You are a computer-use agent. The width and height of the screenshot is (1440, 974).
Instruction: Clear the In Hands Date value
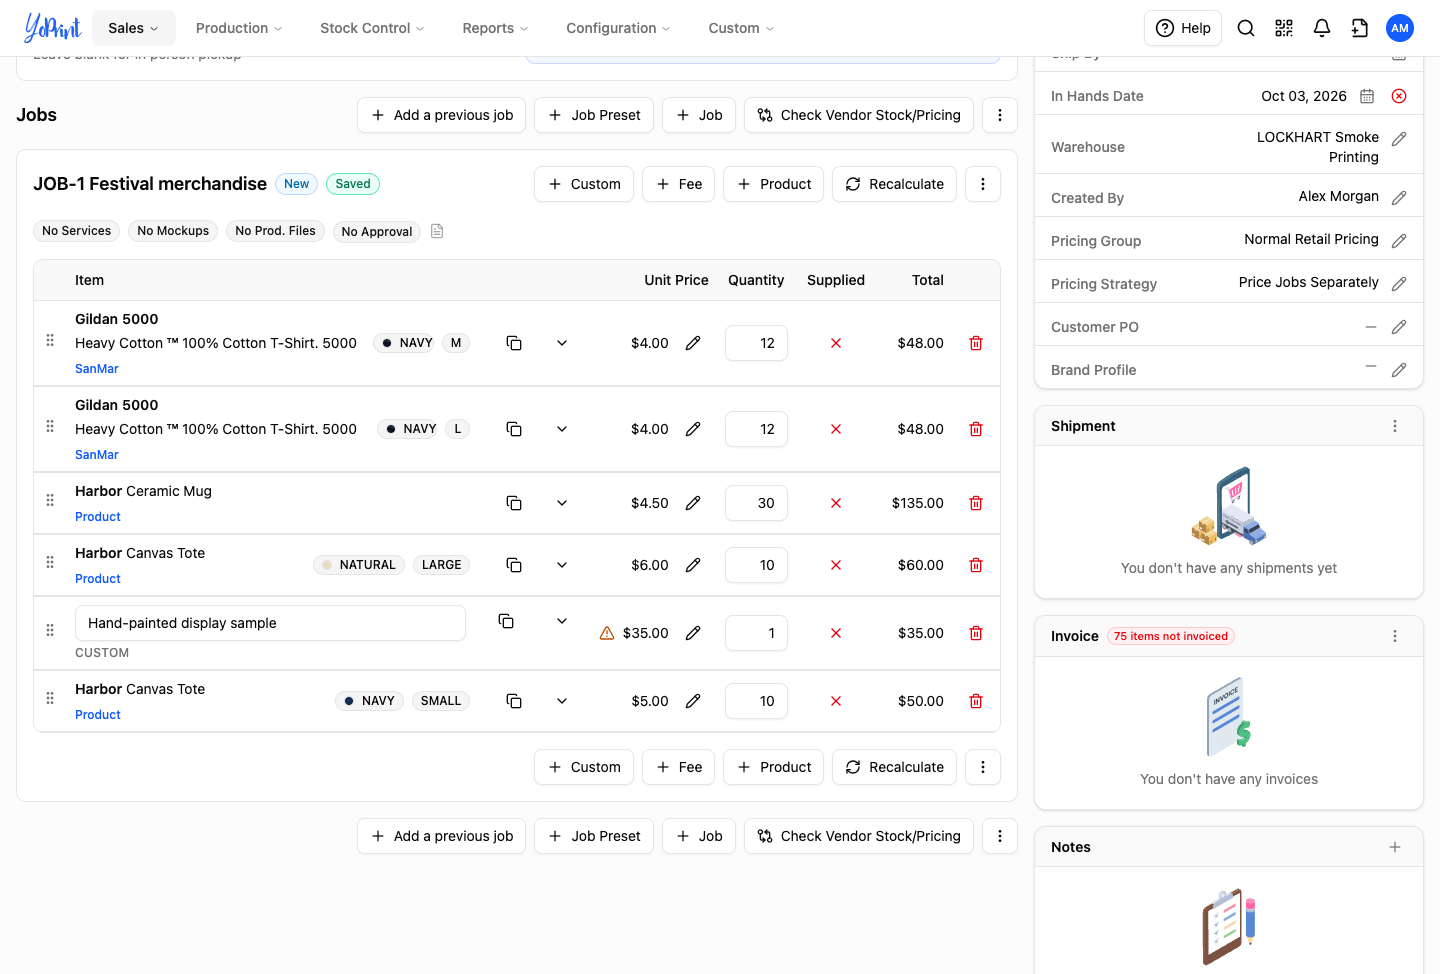pos(1399,96)
